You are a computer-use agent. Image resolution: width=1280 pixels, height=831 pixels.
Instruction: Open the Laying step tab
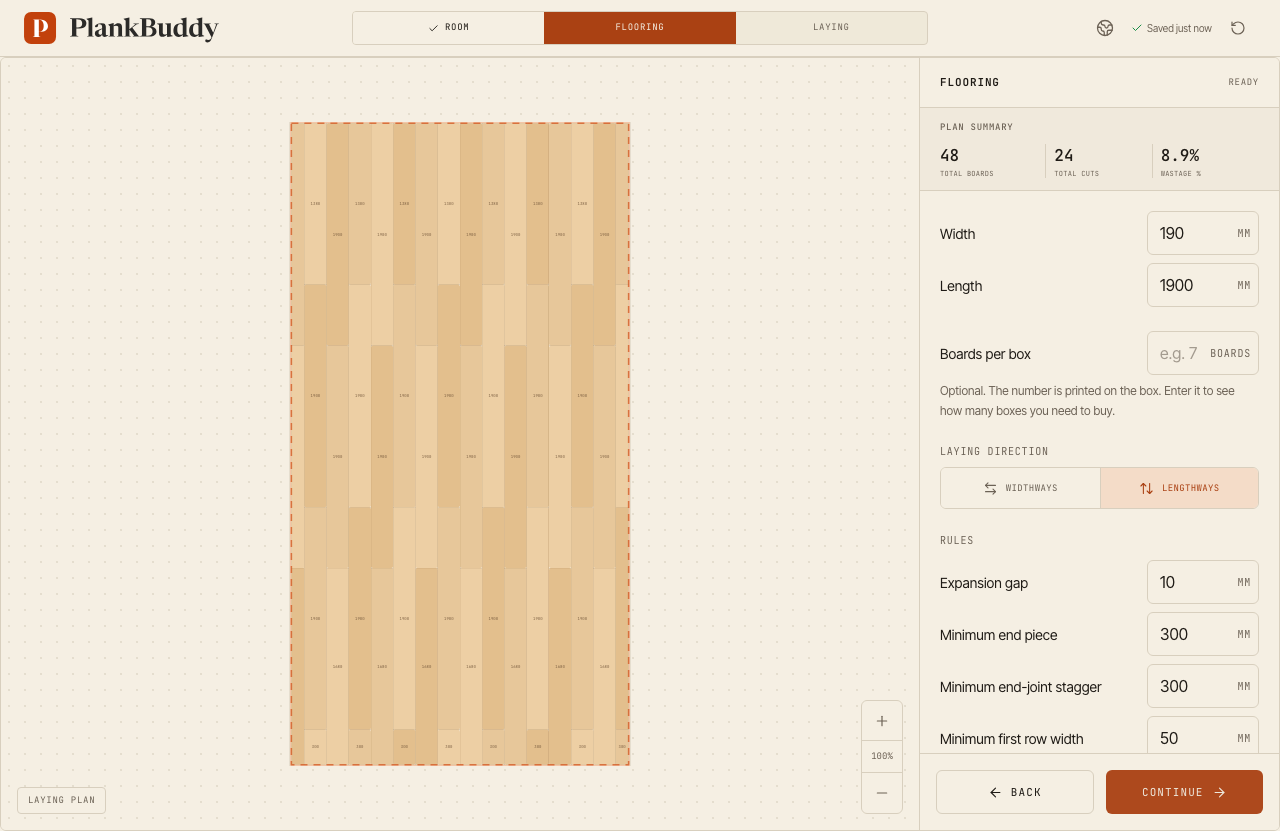click(831, 28)
